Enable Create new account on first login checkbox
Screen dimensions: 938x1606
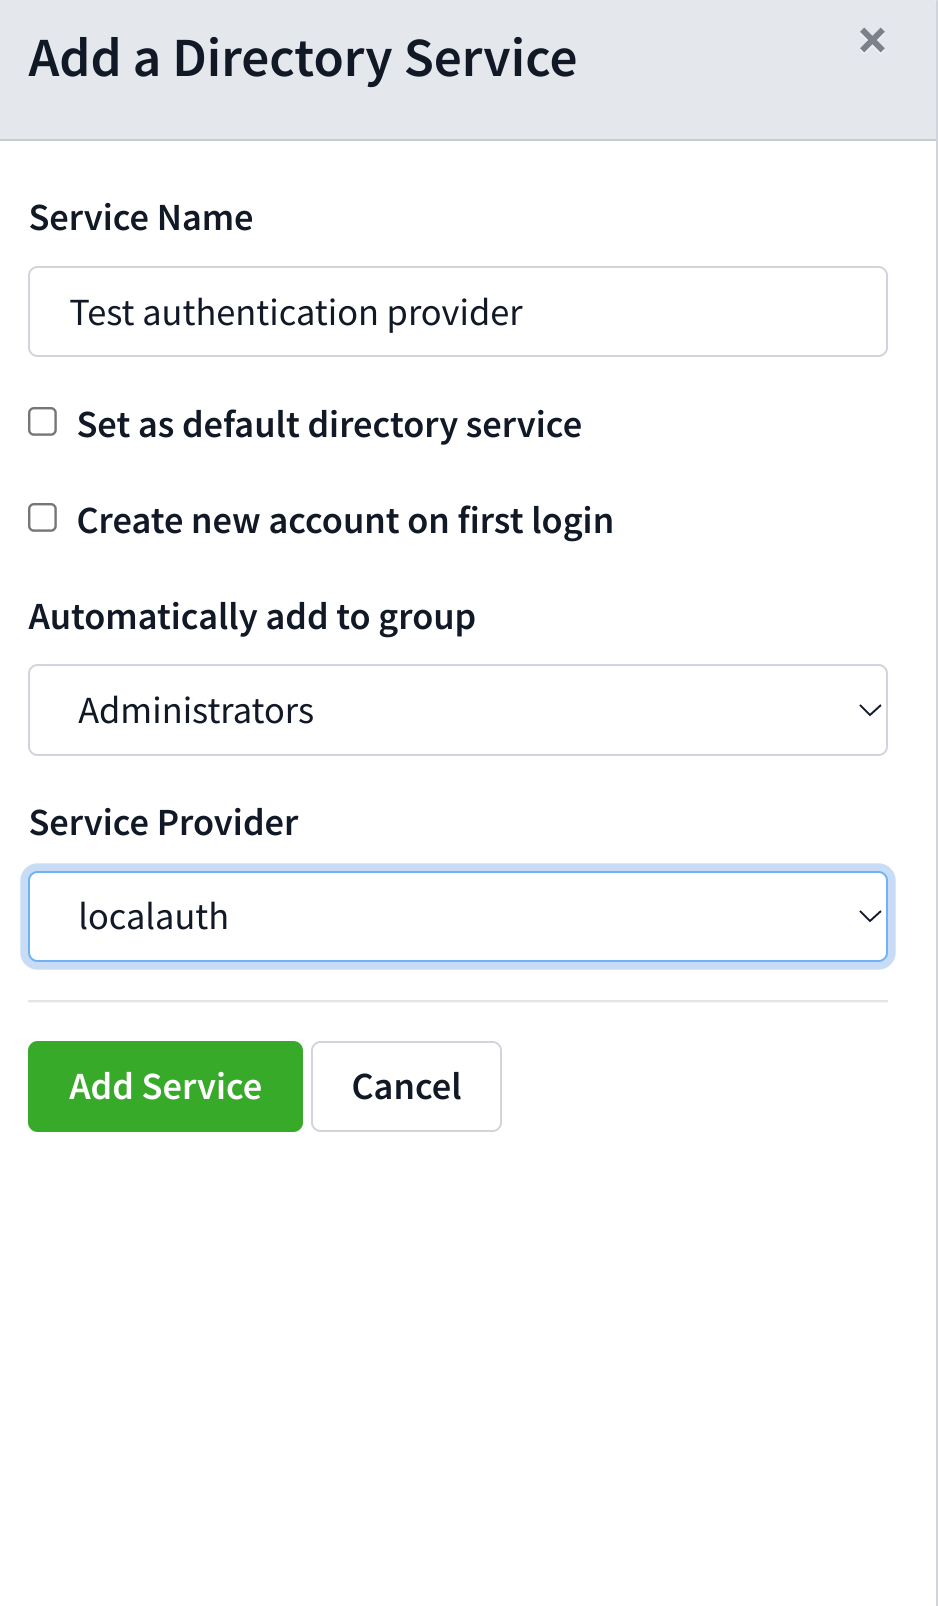42,518
